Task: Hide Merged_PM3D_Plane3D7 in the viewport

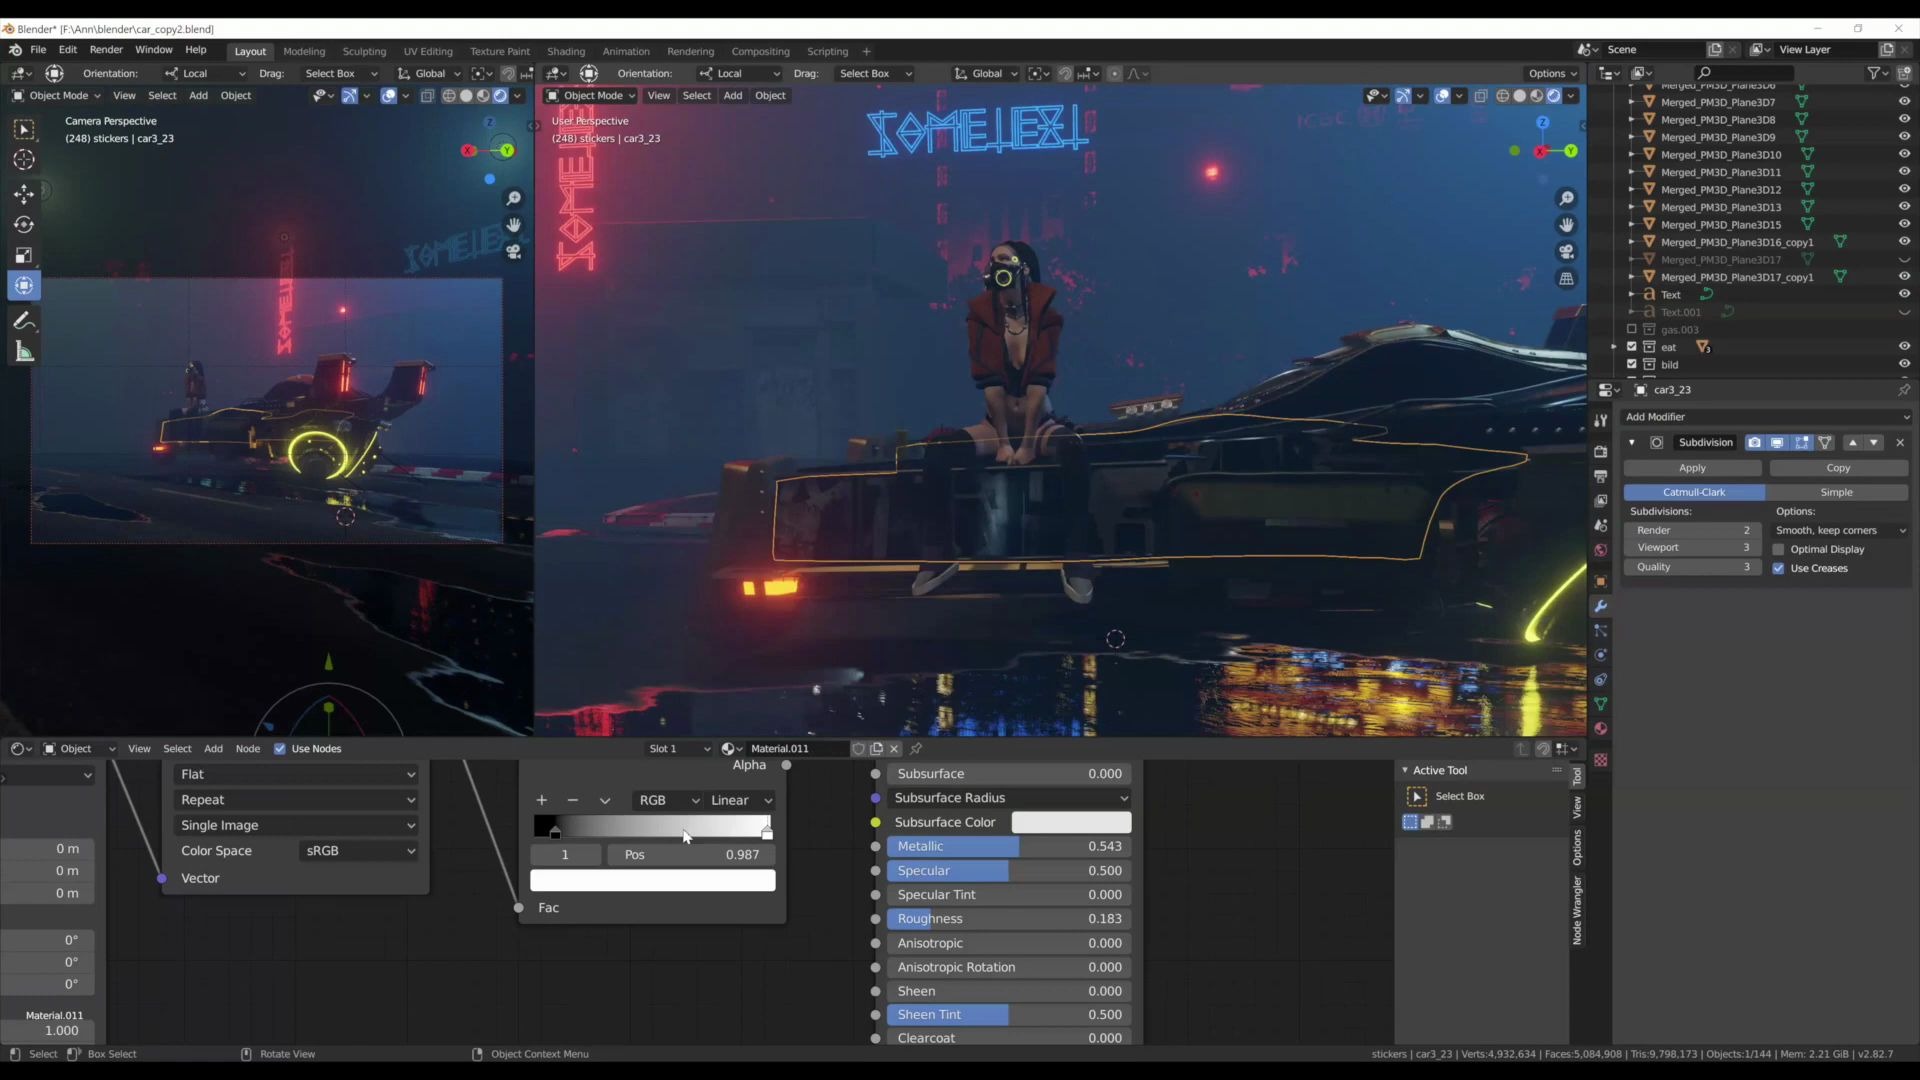Action: (x=1905, y=102)
